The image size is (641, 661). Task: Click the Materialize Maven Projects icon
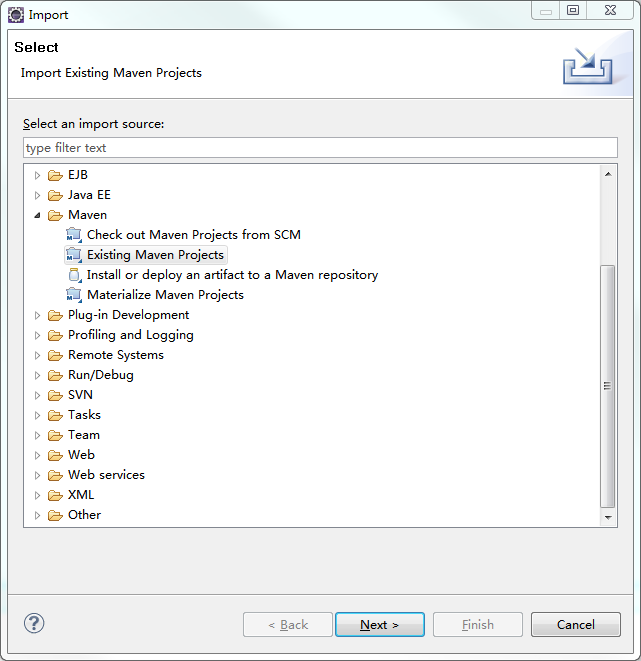pos(74,295)
